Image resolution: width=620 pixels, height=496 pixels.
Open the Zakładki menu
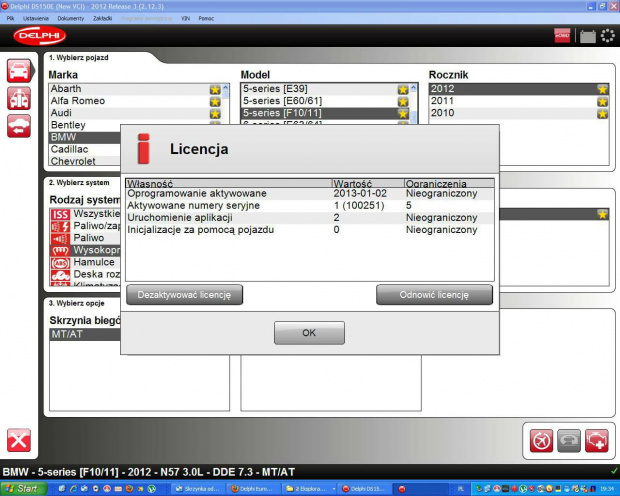(x=102, y=18)
